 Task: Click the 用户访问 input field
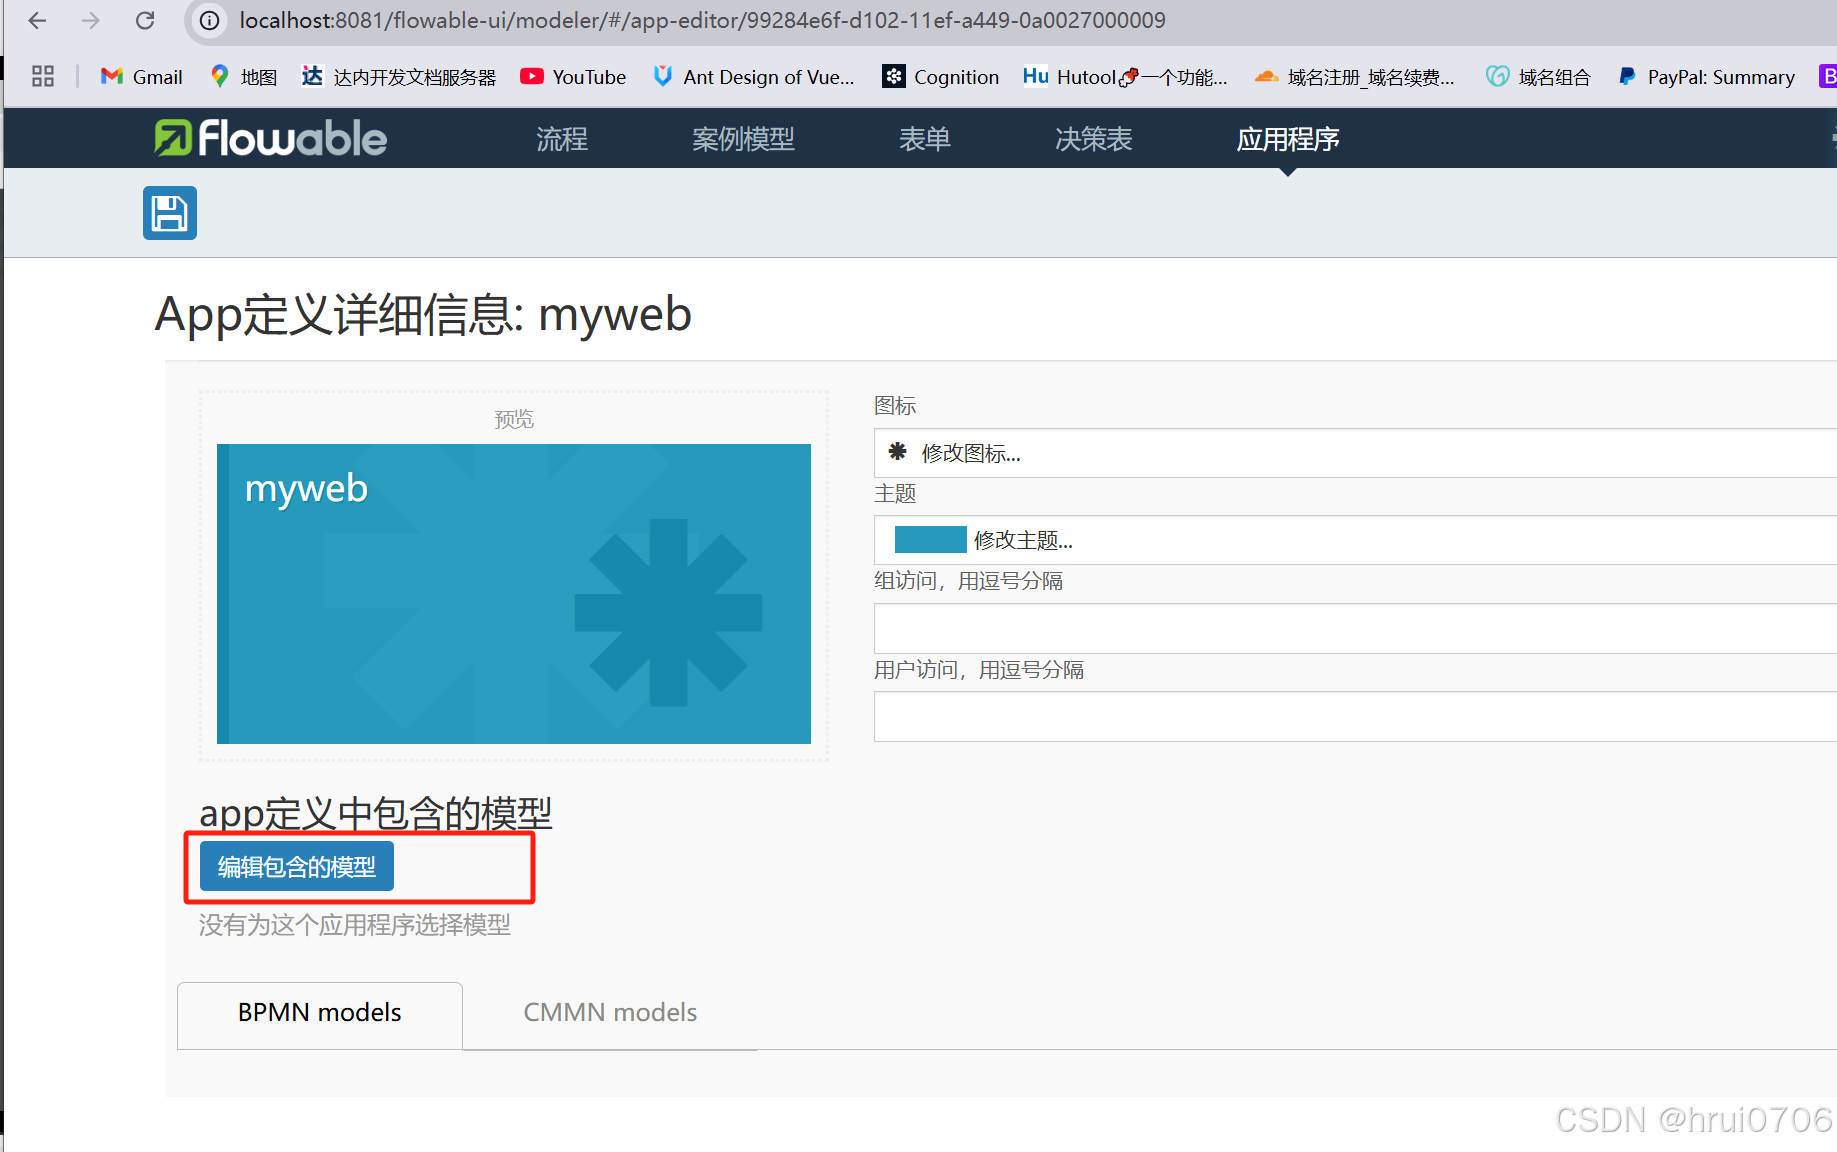point(1350,716)
